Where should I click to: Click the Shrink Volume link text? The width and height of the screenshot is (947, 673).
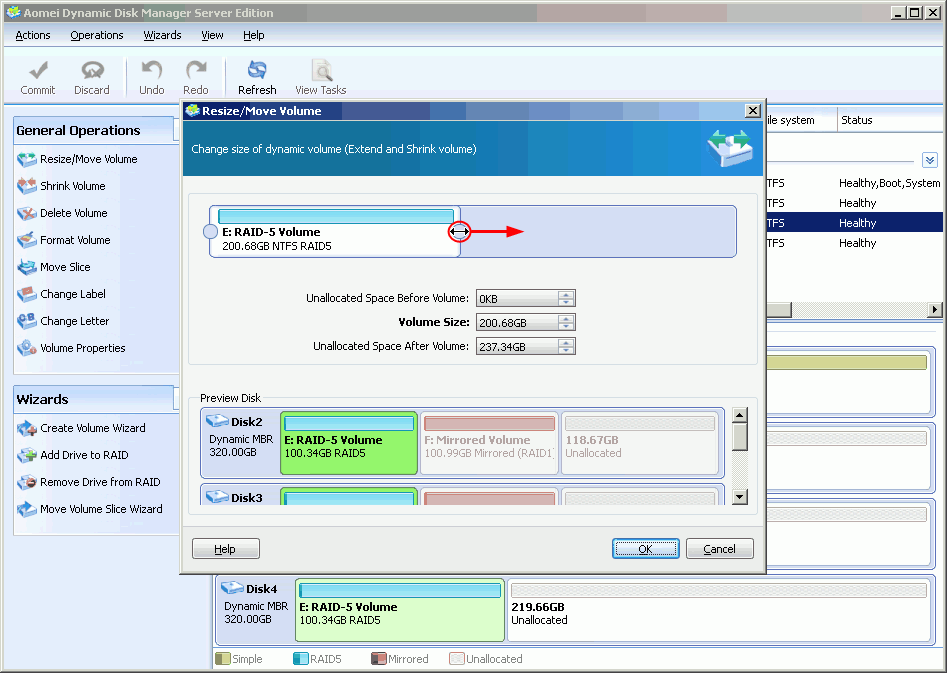coord(72,186)
